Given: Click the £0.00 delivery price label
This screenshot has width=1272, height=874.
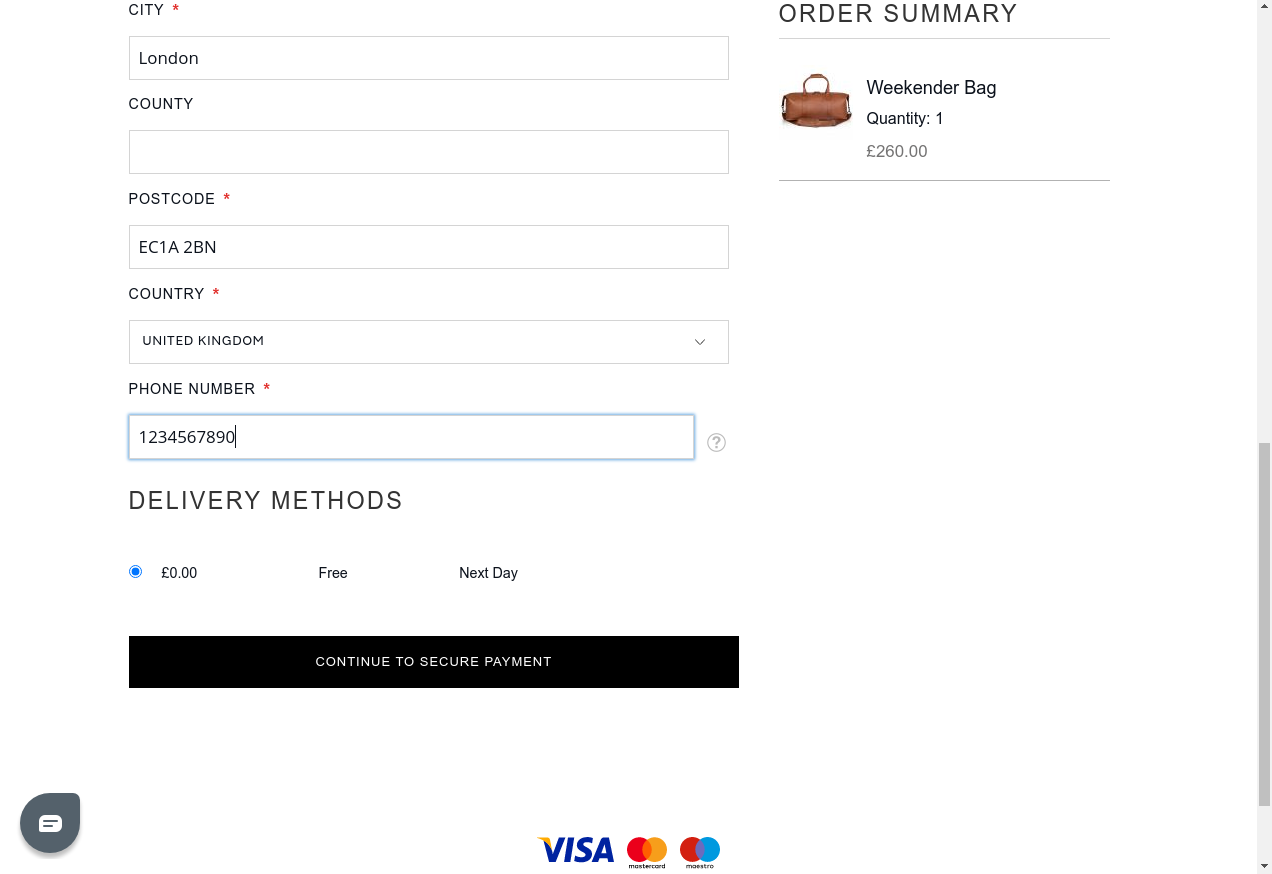Looking at the screenshot, I should coord(179,573).
